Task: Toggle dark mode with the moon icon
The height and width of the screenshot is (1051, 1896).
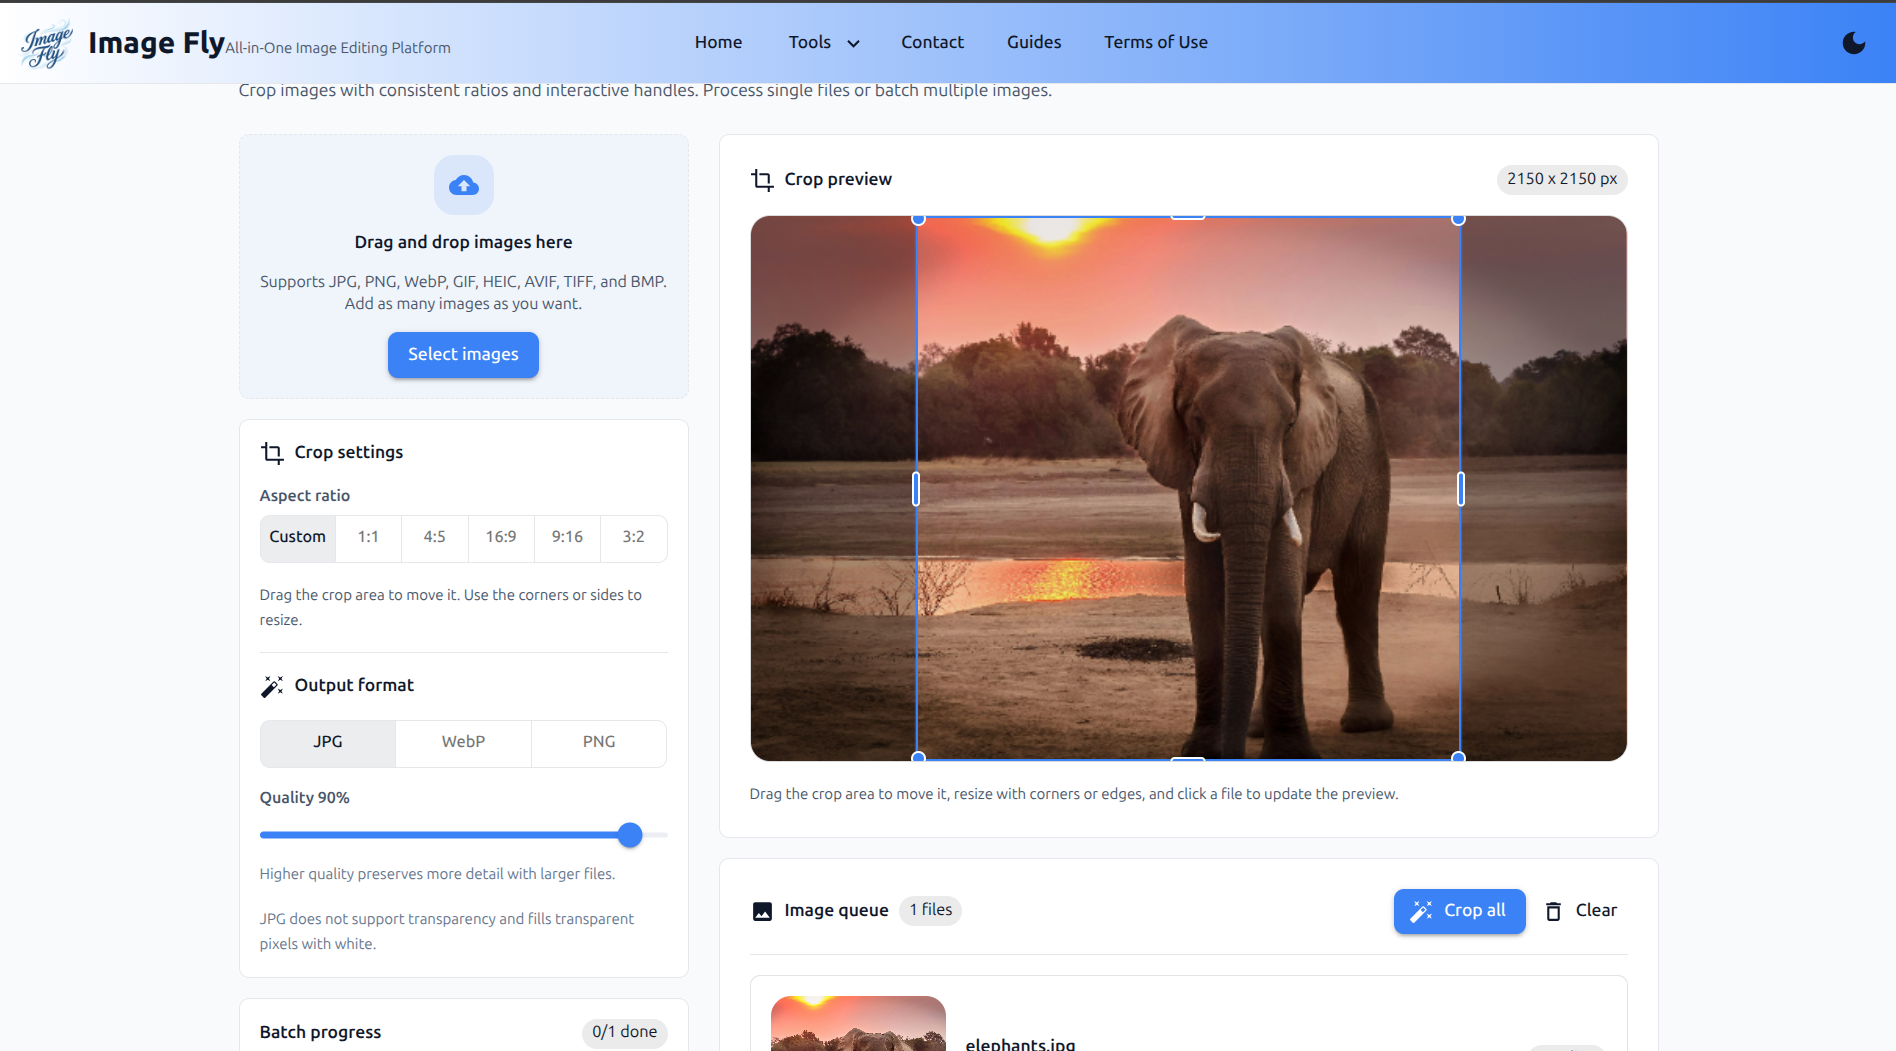Action: pyautogui.click(x=1855, y=42)
